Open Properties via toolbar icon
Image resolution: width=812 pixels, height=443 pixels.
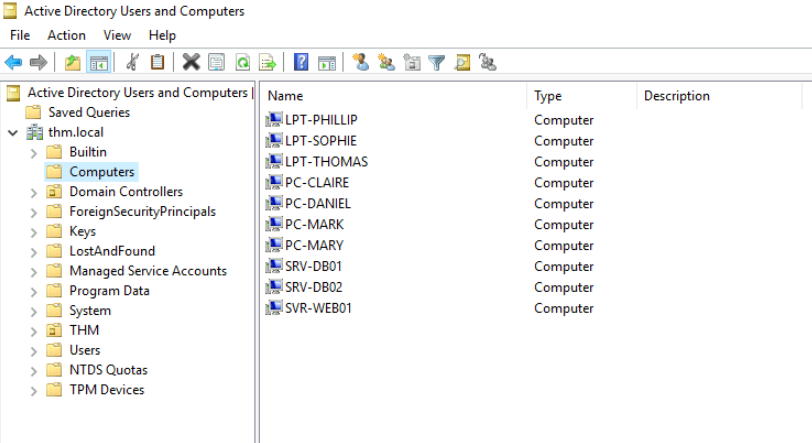(216, 63)
